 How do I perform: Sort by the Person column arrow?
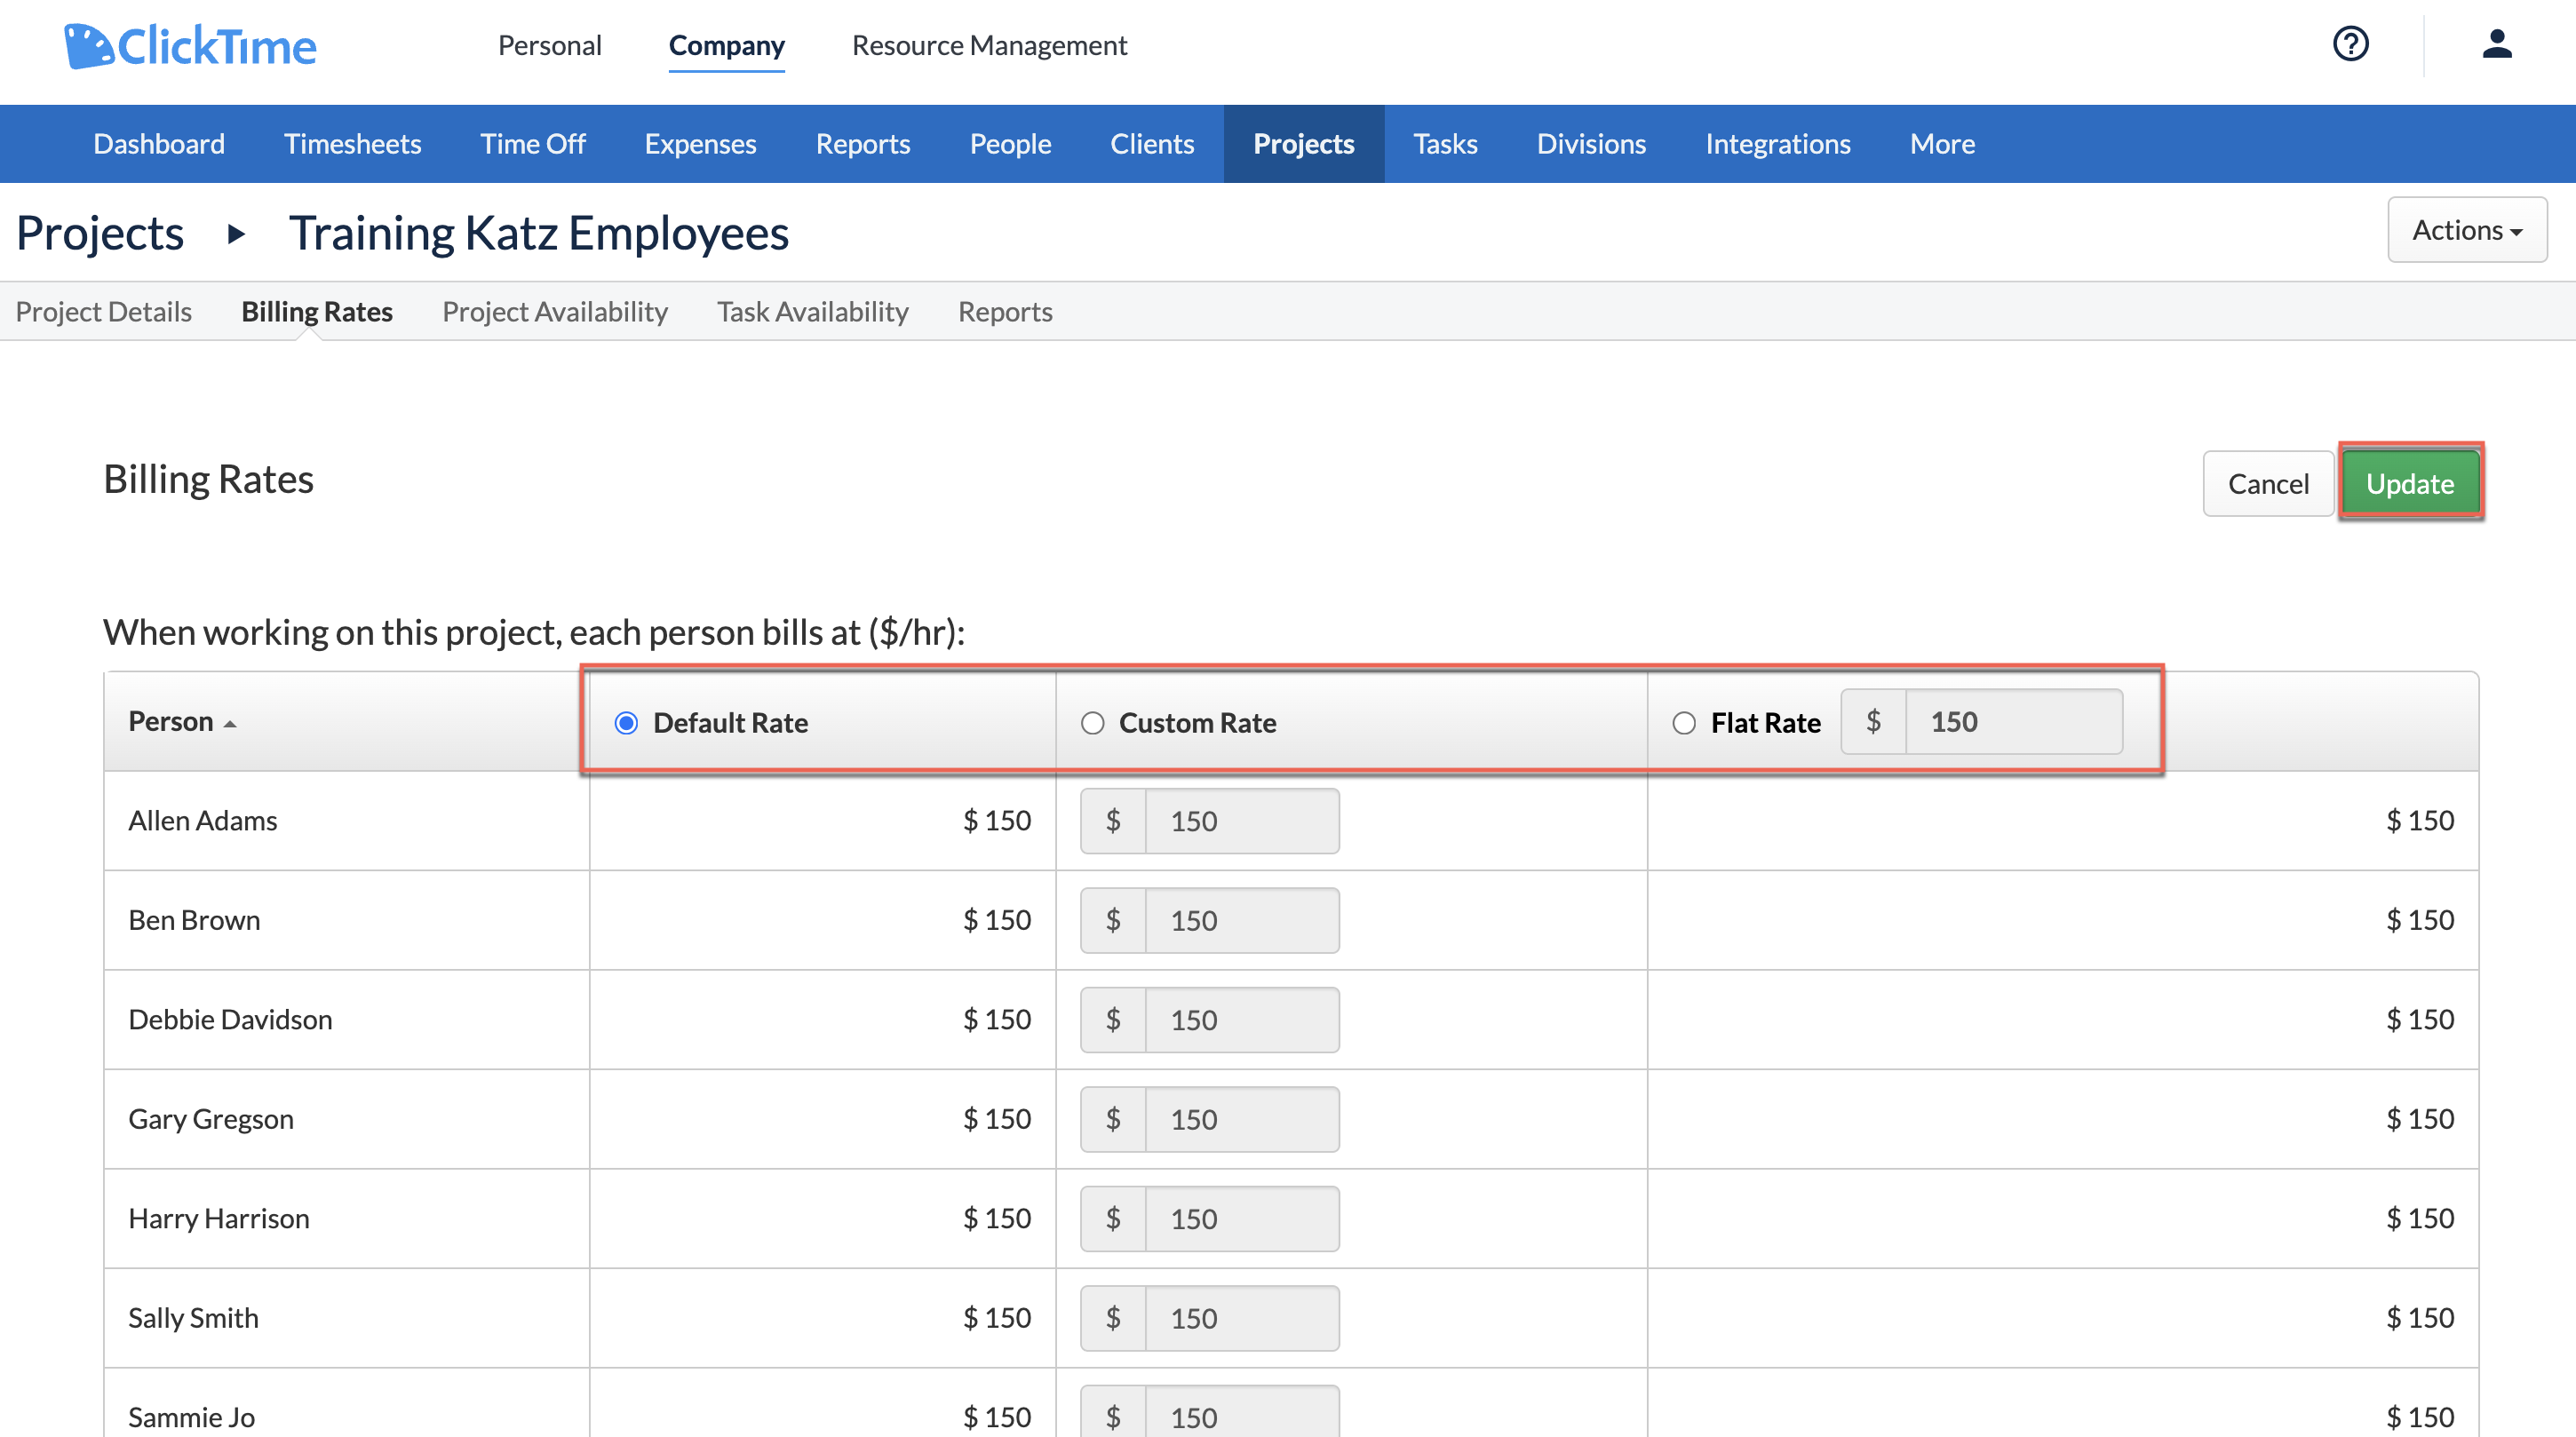click(x=230, y=723)
